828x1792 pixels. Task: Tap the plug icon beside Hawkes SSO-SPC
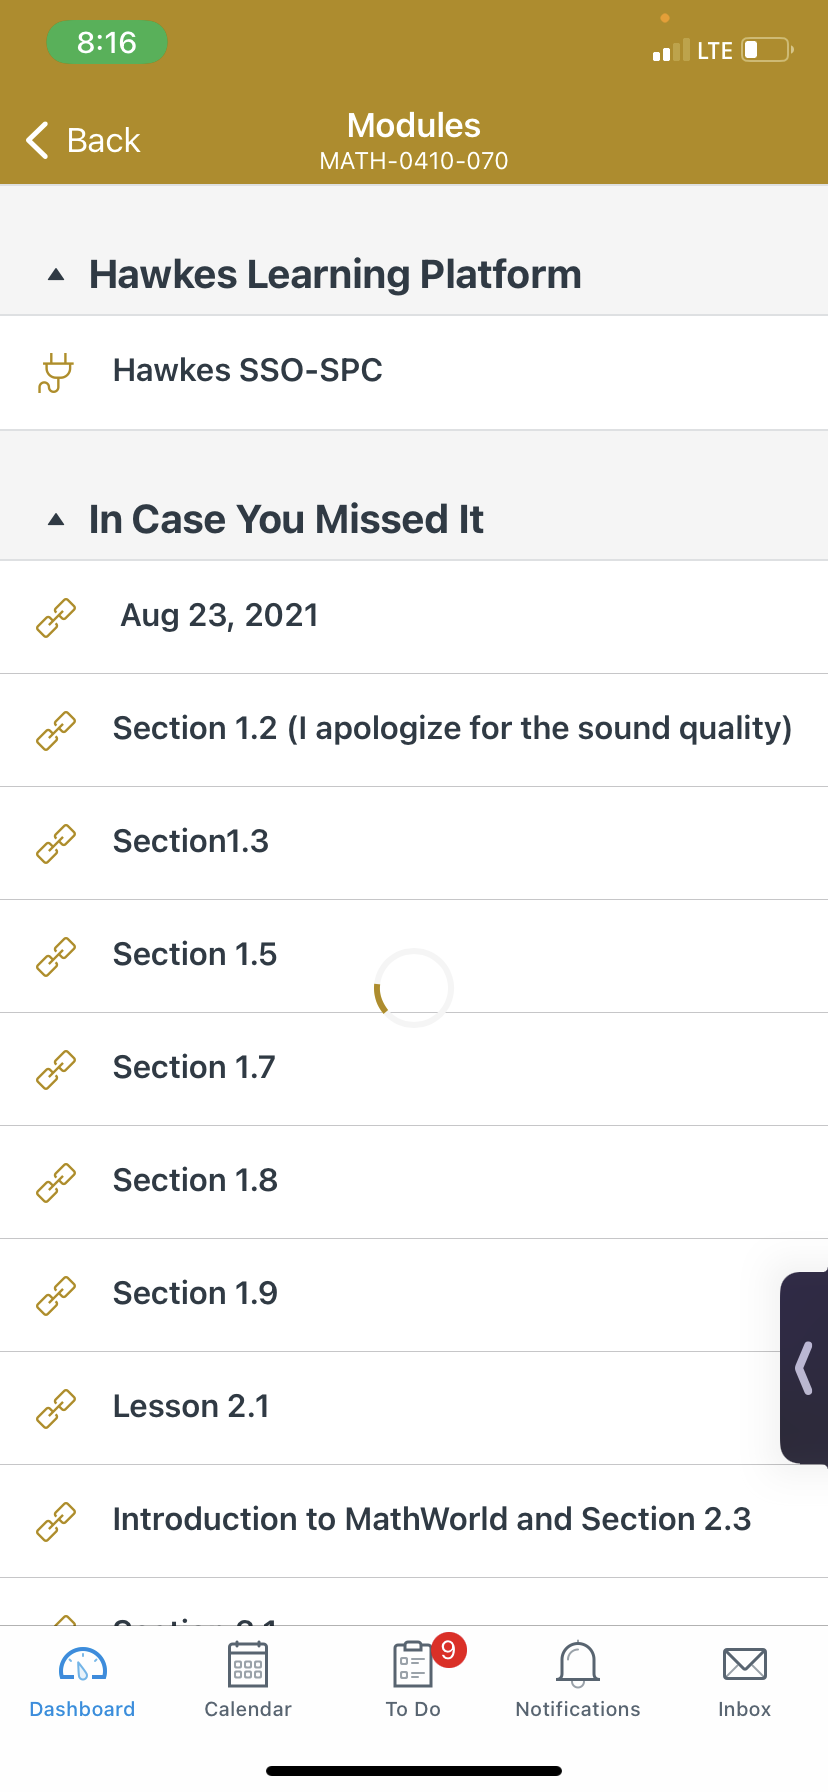tap(56, 372)
